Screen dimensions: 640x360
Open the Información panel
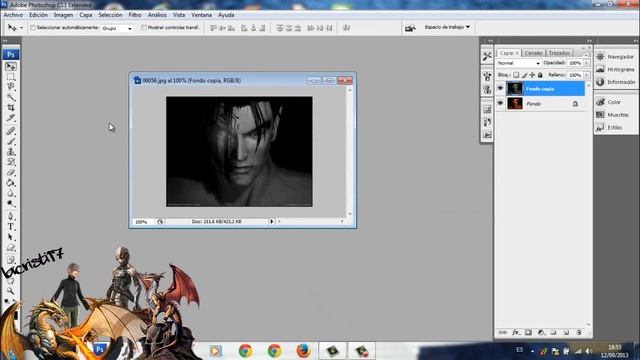[x=616, y=82]
